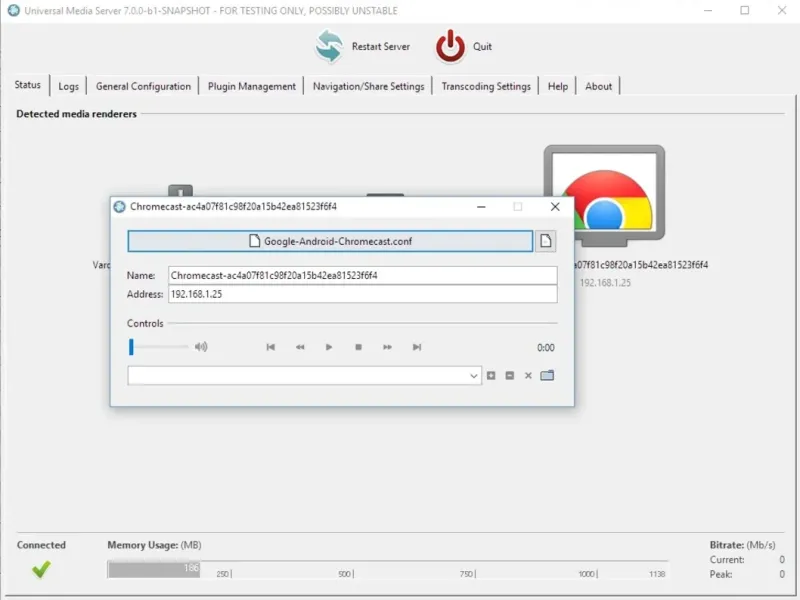The height and width of the screenshot is (600, 800).
Task: Click the add-to-playlist plus icon
Action: pos(491,376)
